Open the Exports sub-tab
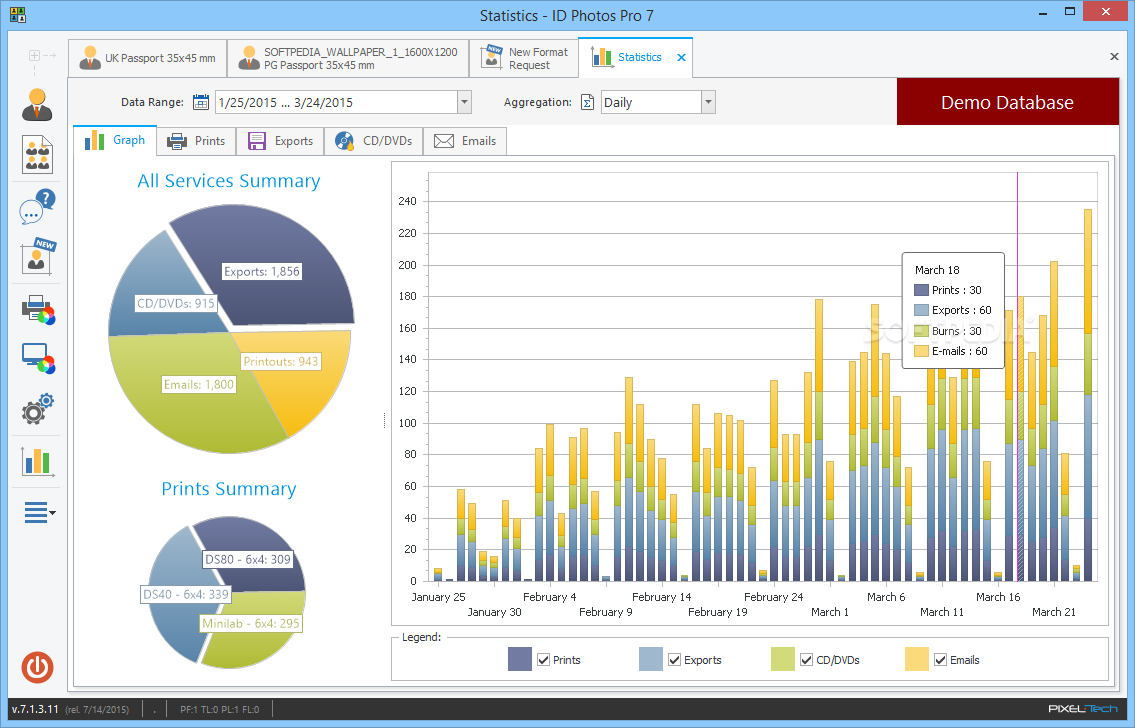 click(x=280, y=141)
